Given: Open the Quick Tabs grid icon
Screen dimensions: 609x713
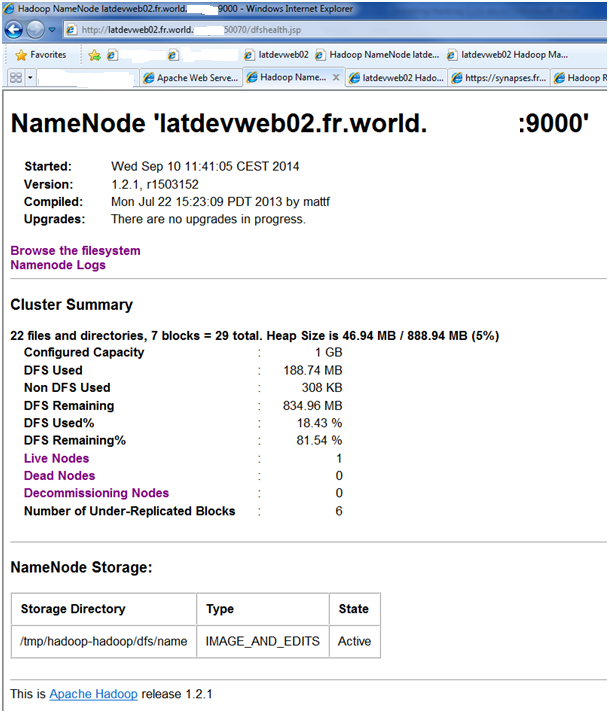Looking at the screenshot, I should pos(16,77).
